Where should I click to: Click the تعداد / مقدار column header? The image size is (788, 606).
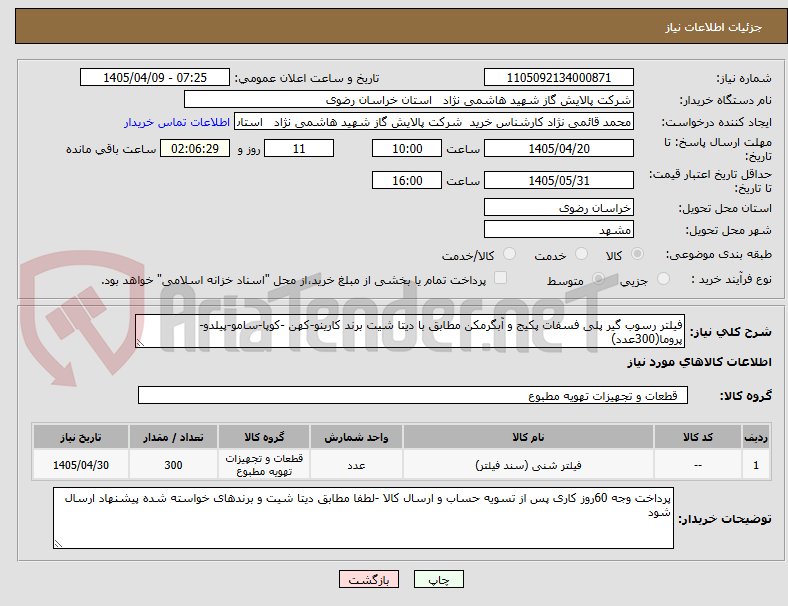[173, 437]
